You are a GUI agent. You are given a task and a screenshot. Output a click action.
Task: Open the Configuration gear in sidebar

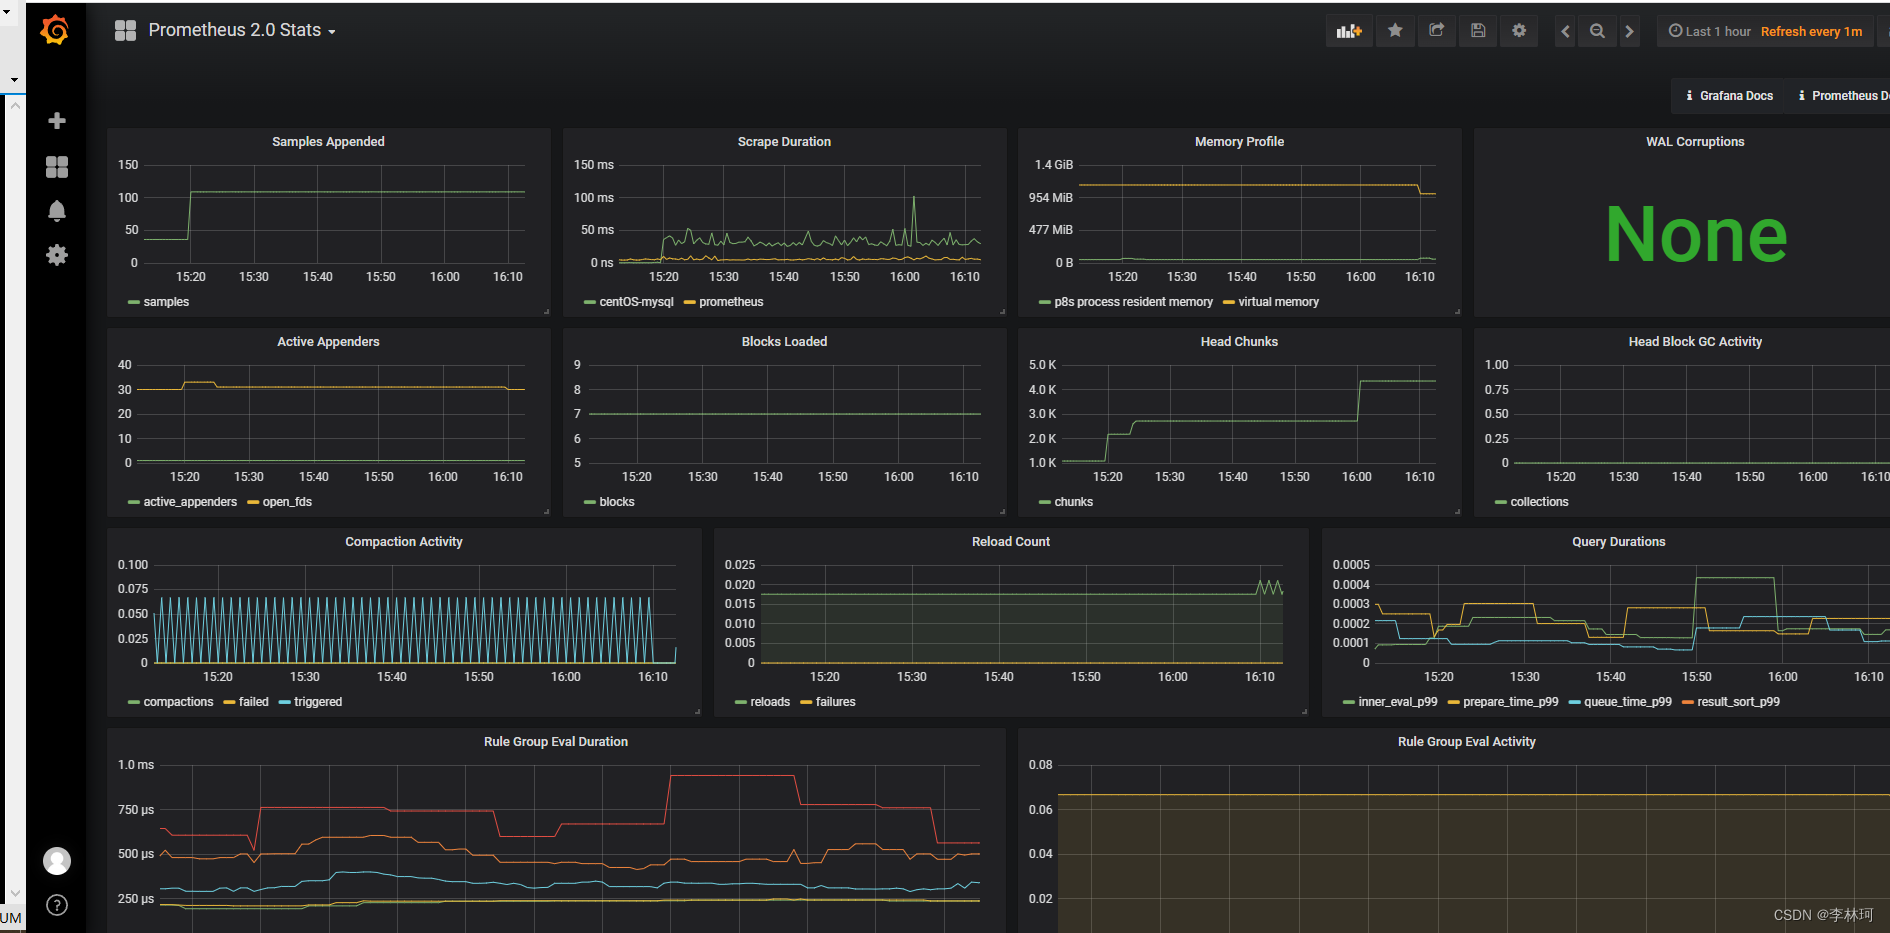(x=57, y=255)
